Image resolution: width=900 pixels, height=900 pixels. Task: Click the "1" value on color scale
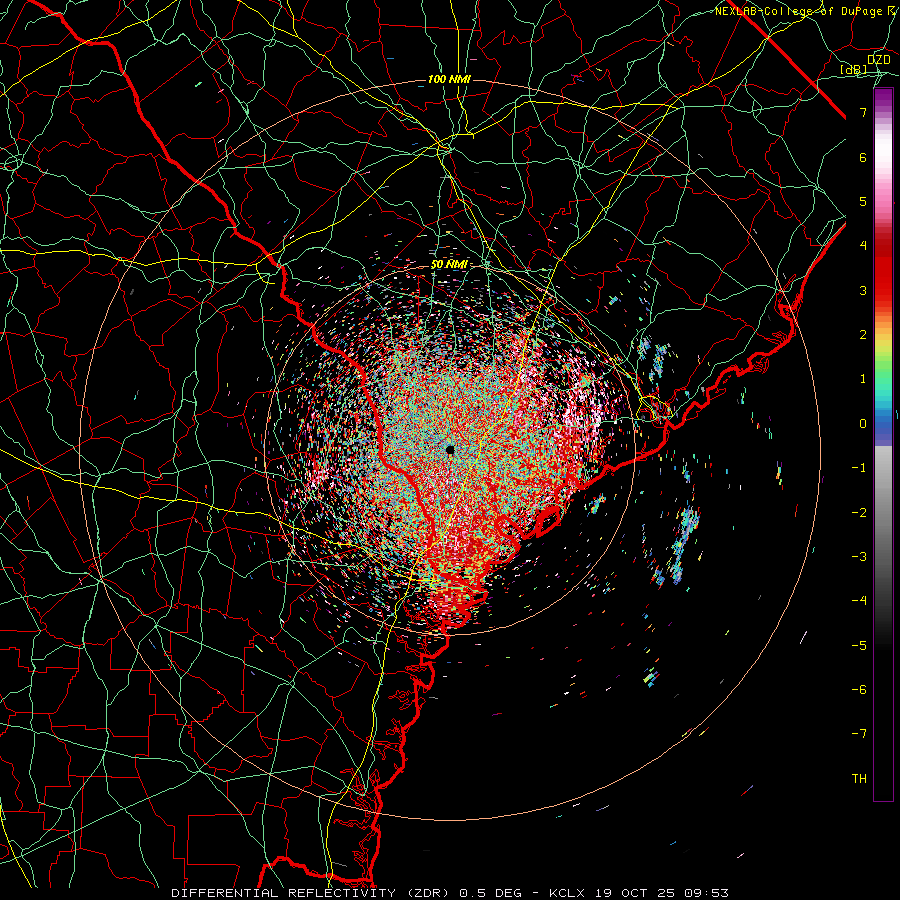pyautogui.click(x=863, y=379)
